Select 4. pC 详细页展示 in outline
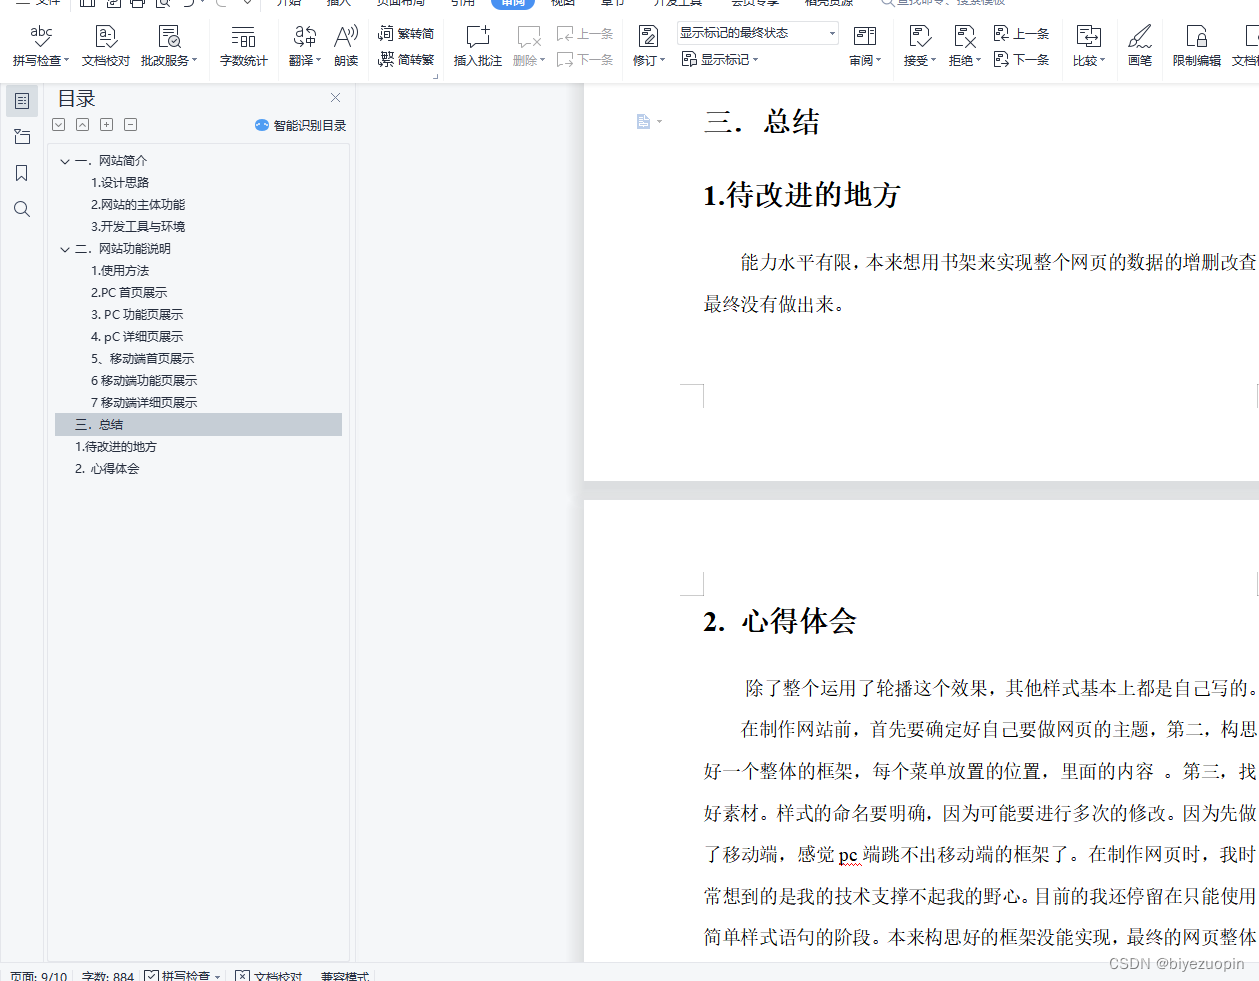 click(137, 337)
